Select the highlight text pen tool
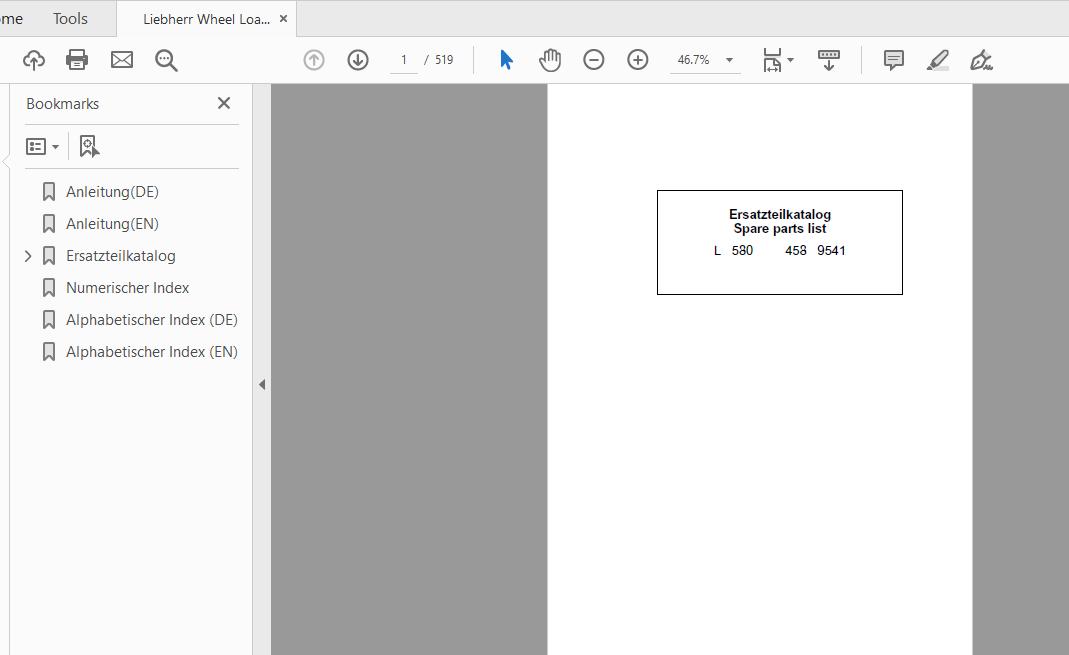 click(x=938, y=60)
